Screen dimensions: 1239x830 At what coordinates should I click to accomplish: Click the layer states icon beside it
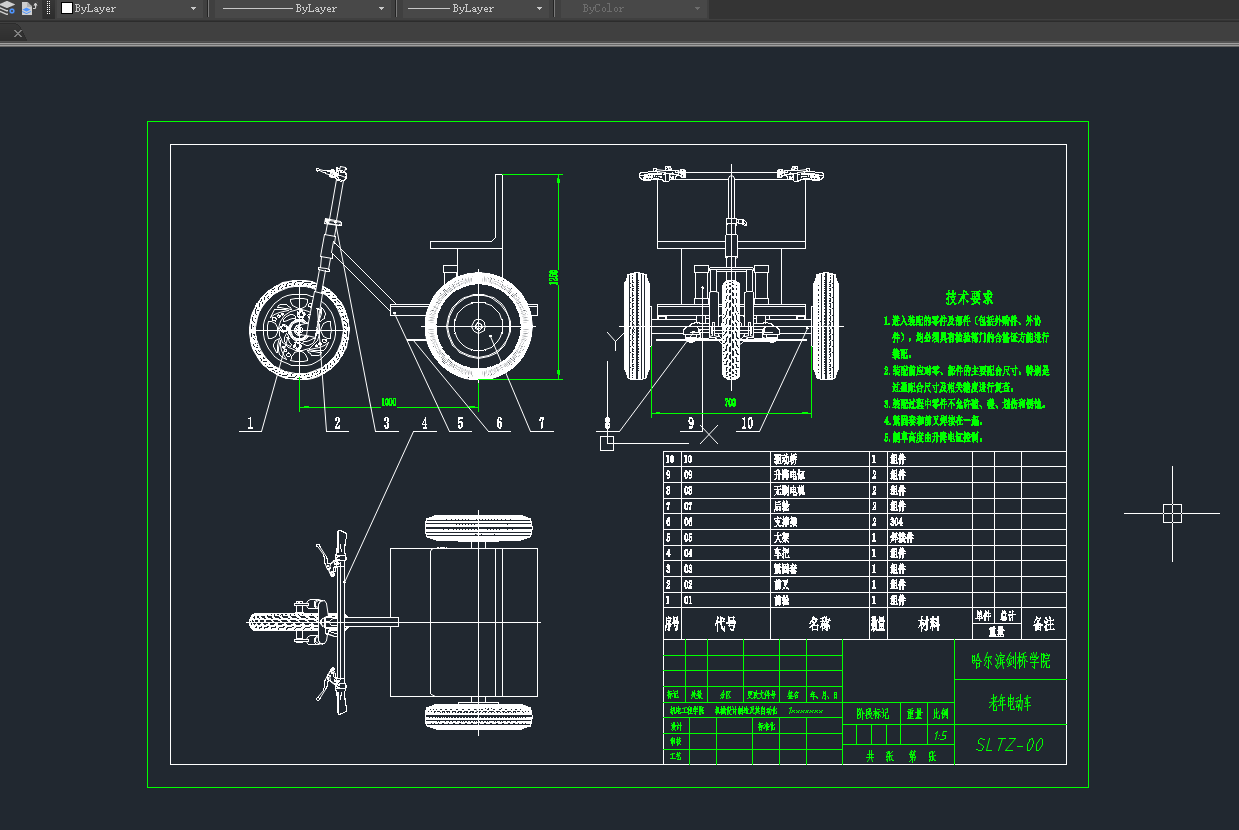[x=29, y=8]
